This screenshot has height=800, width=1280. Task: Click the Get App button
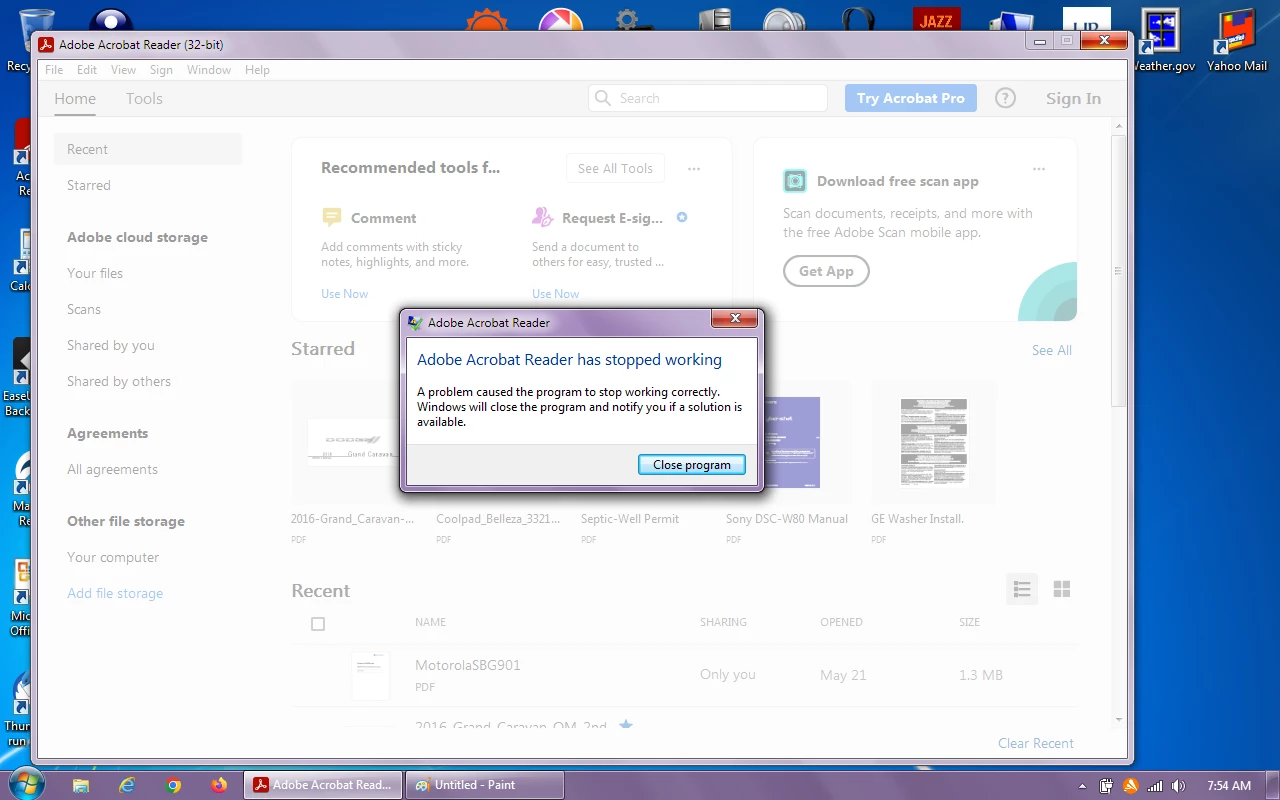tap(826, 271)
